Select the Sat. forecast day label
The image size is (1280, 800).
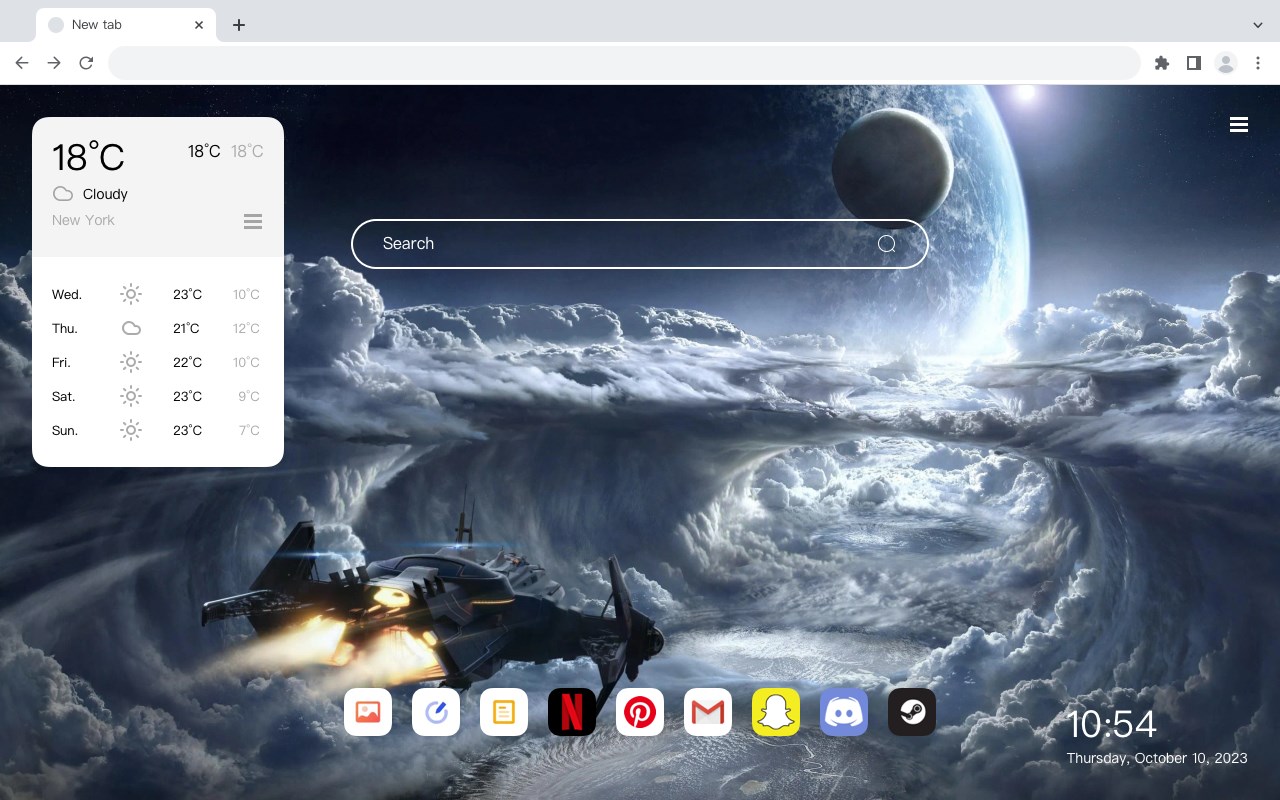click(x=64, y=396)
